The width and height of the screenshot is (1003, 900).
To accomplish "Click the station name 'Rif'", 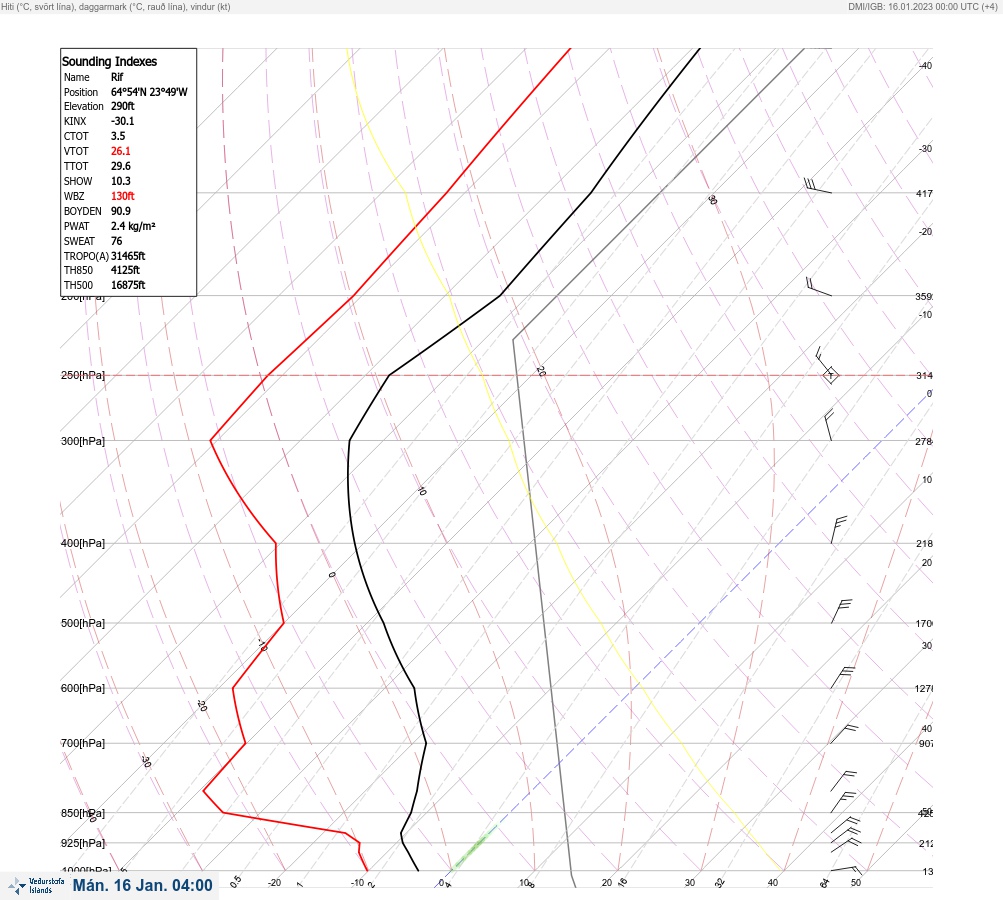I will [x=117, y=77].
